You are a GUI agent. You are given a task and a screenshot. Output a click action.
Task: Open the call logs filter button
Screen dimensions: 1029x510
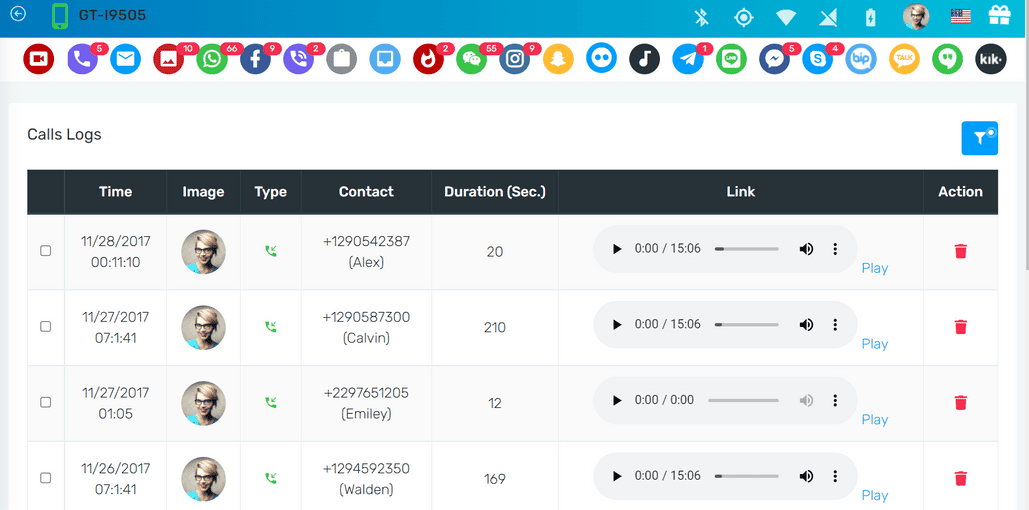coord(980,138)
